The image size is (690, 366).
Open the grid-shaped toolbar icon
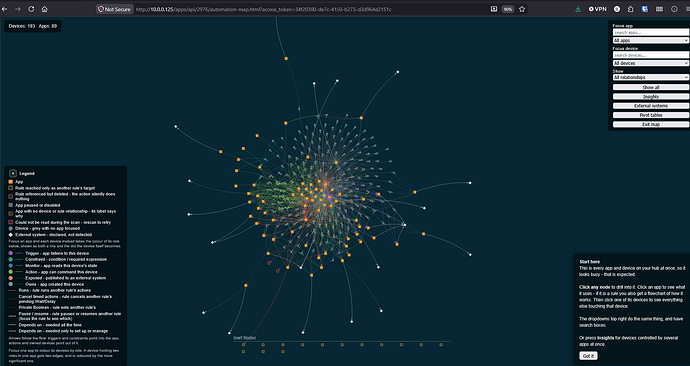point(659,9)
